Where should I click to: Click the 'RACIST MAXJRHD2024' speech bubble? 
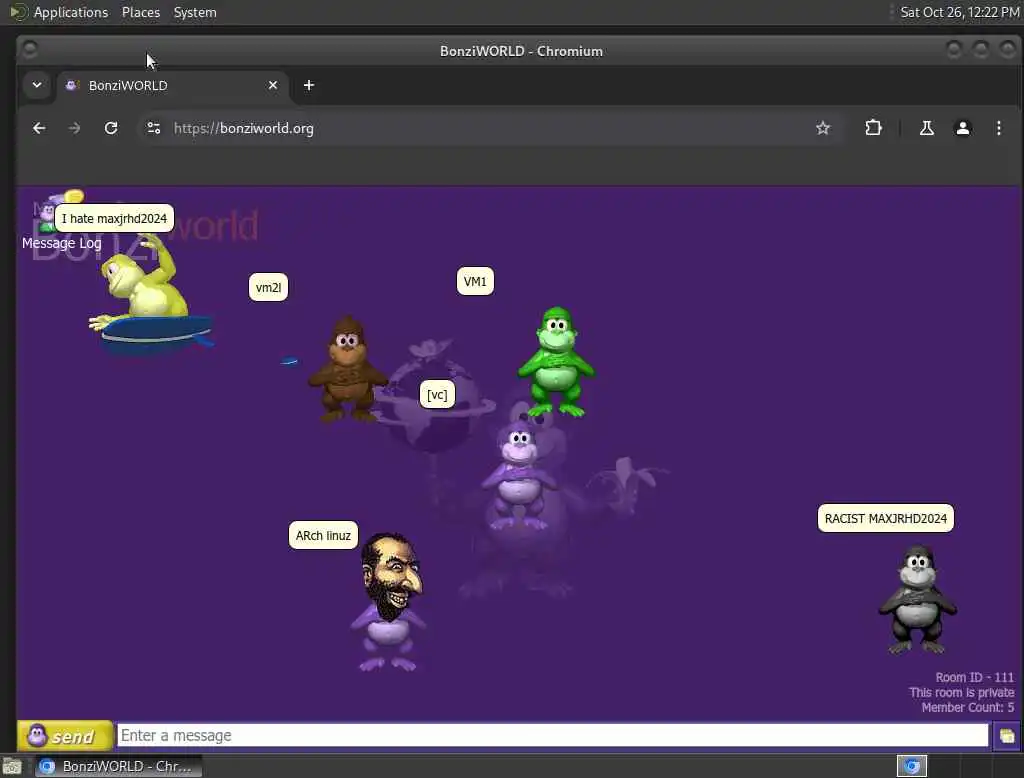pos(886,519)
